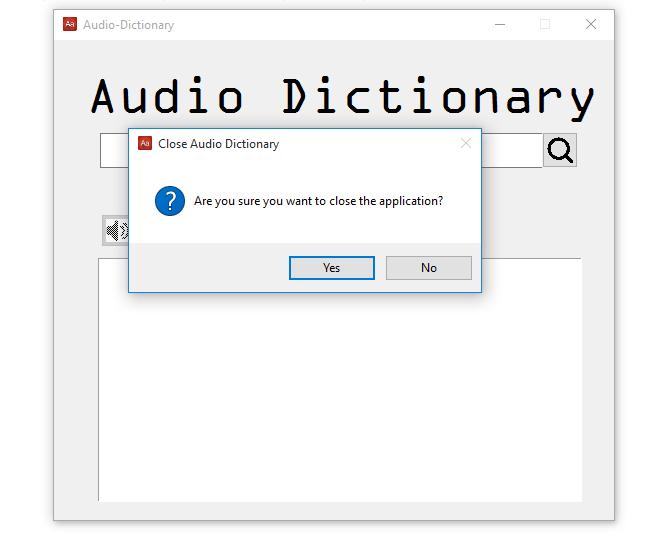Click the large Audio Dictionary heading
This screenshot has width=672, height=539.
tap(342, 96)
